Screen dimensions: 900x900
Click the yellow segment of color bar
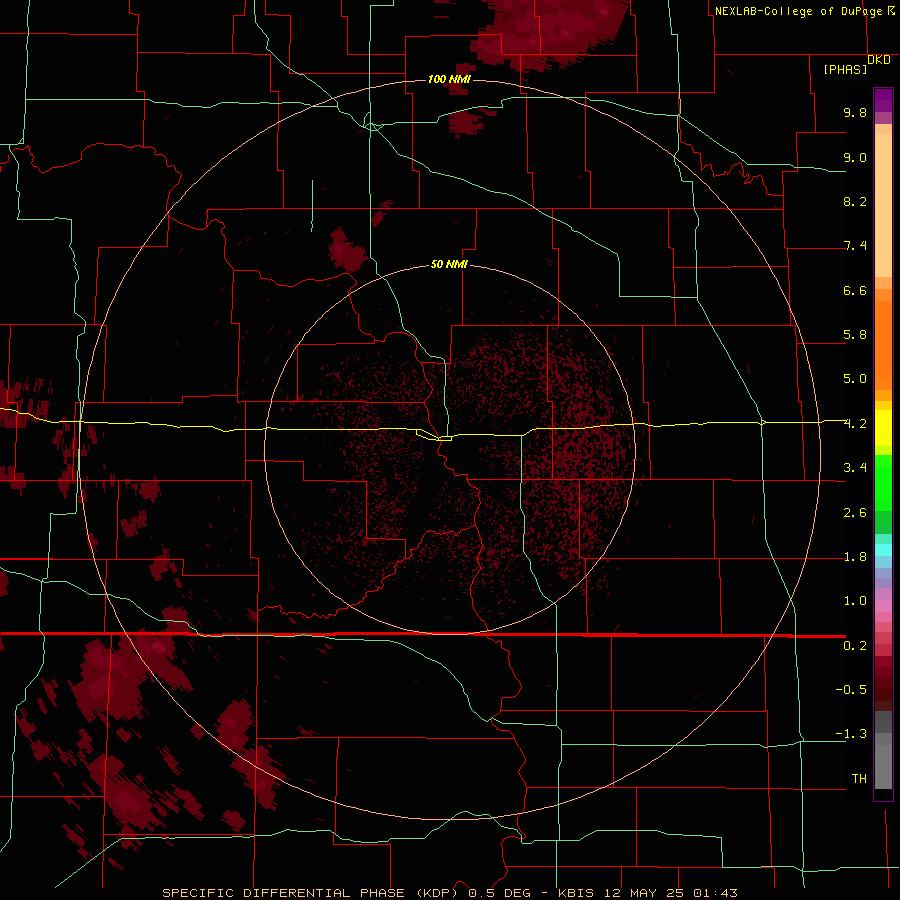pos(883,428)
